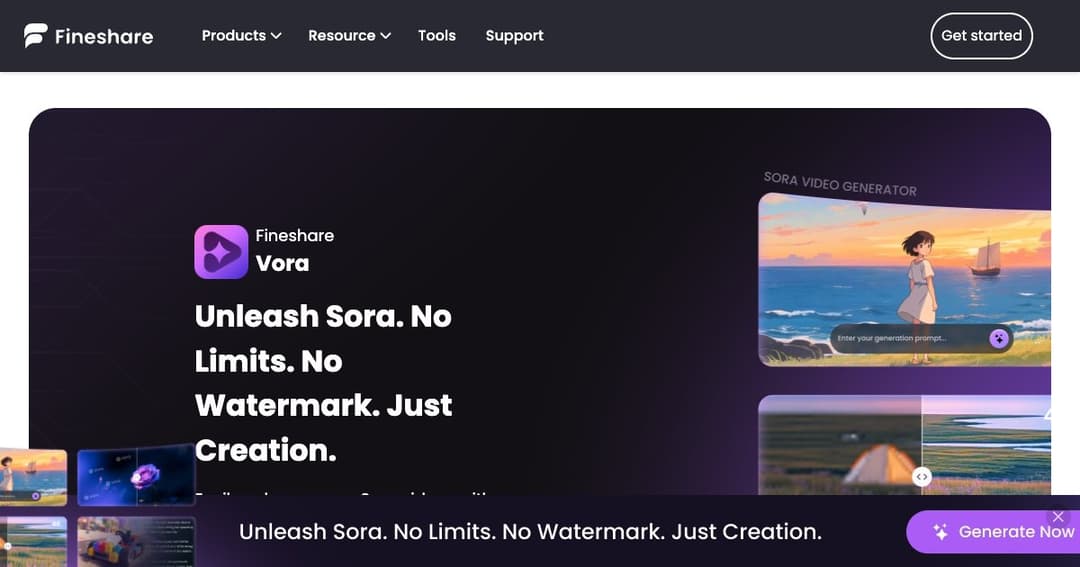The image size is (1080, 567).
Task: Close the bottom promo banner
Action: [x=1058, y=516]
